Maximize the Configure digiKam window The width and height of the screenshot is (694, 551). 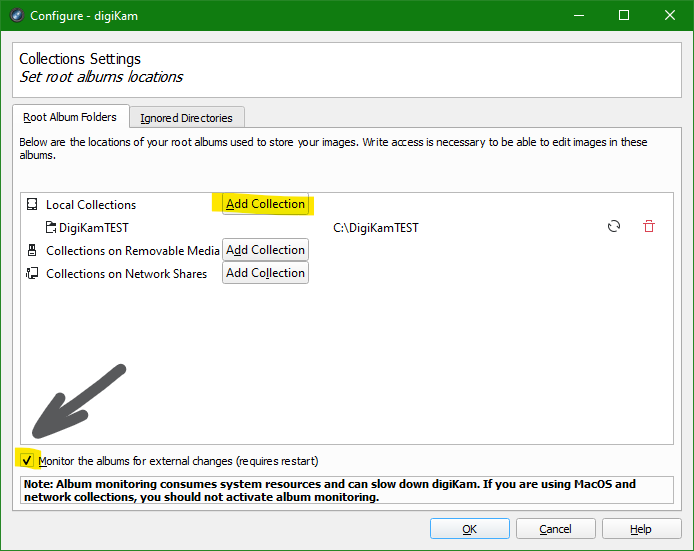coord(624,16)
